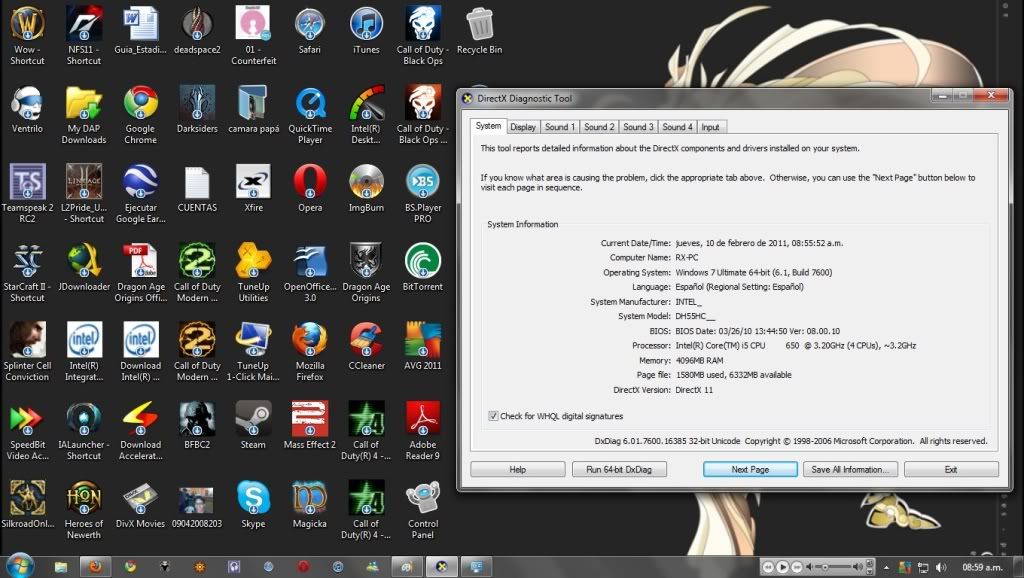Select the 09042008203 photo thumbnail icon
Screen dimensions: 1024x578
point(197,505)
